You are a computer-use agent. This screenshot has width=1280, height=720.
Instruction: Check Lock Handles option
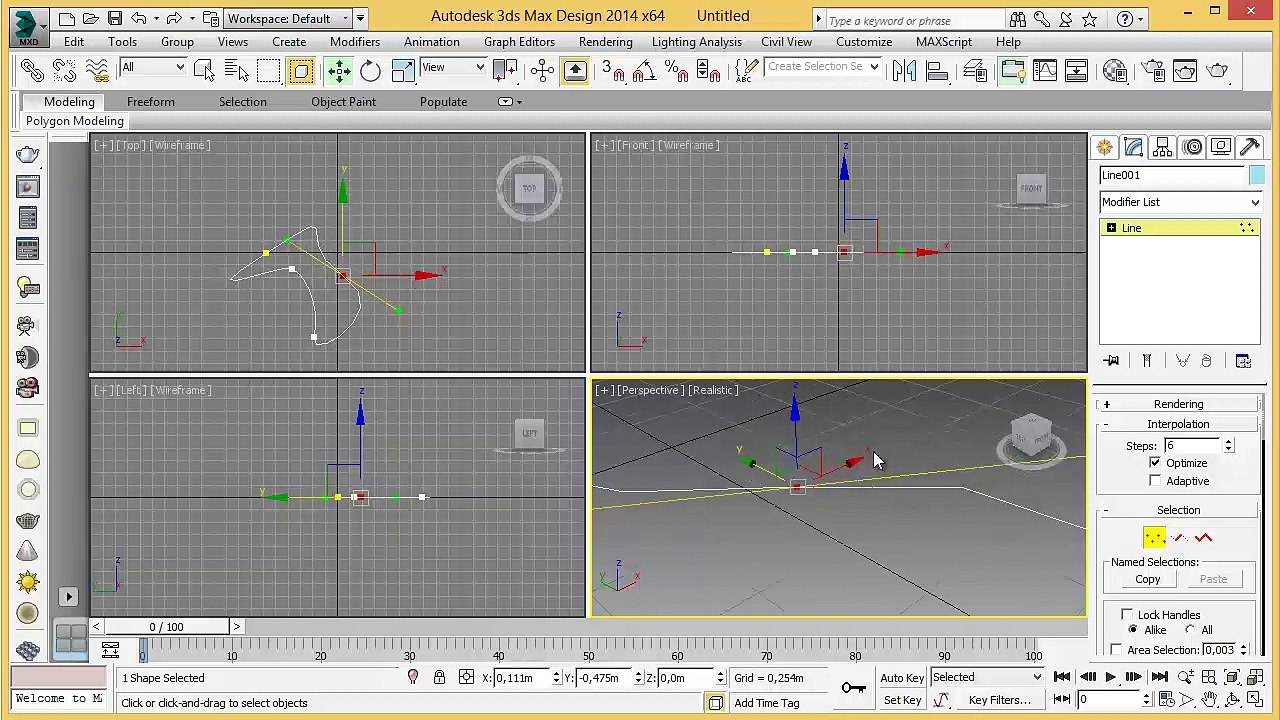pos(1127,615)
